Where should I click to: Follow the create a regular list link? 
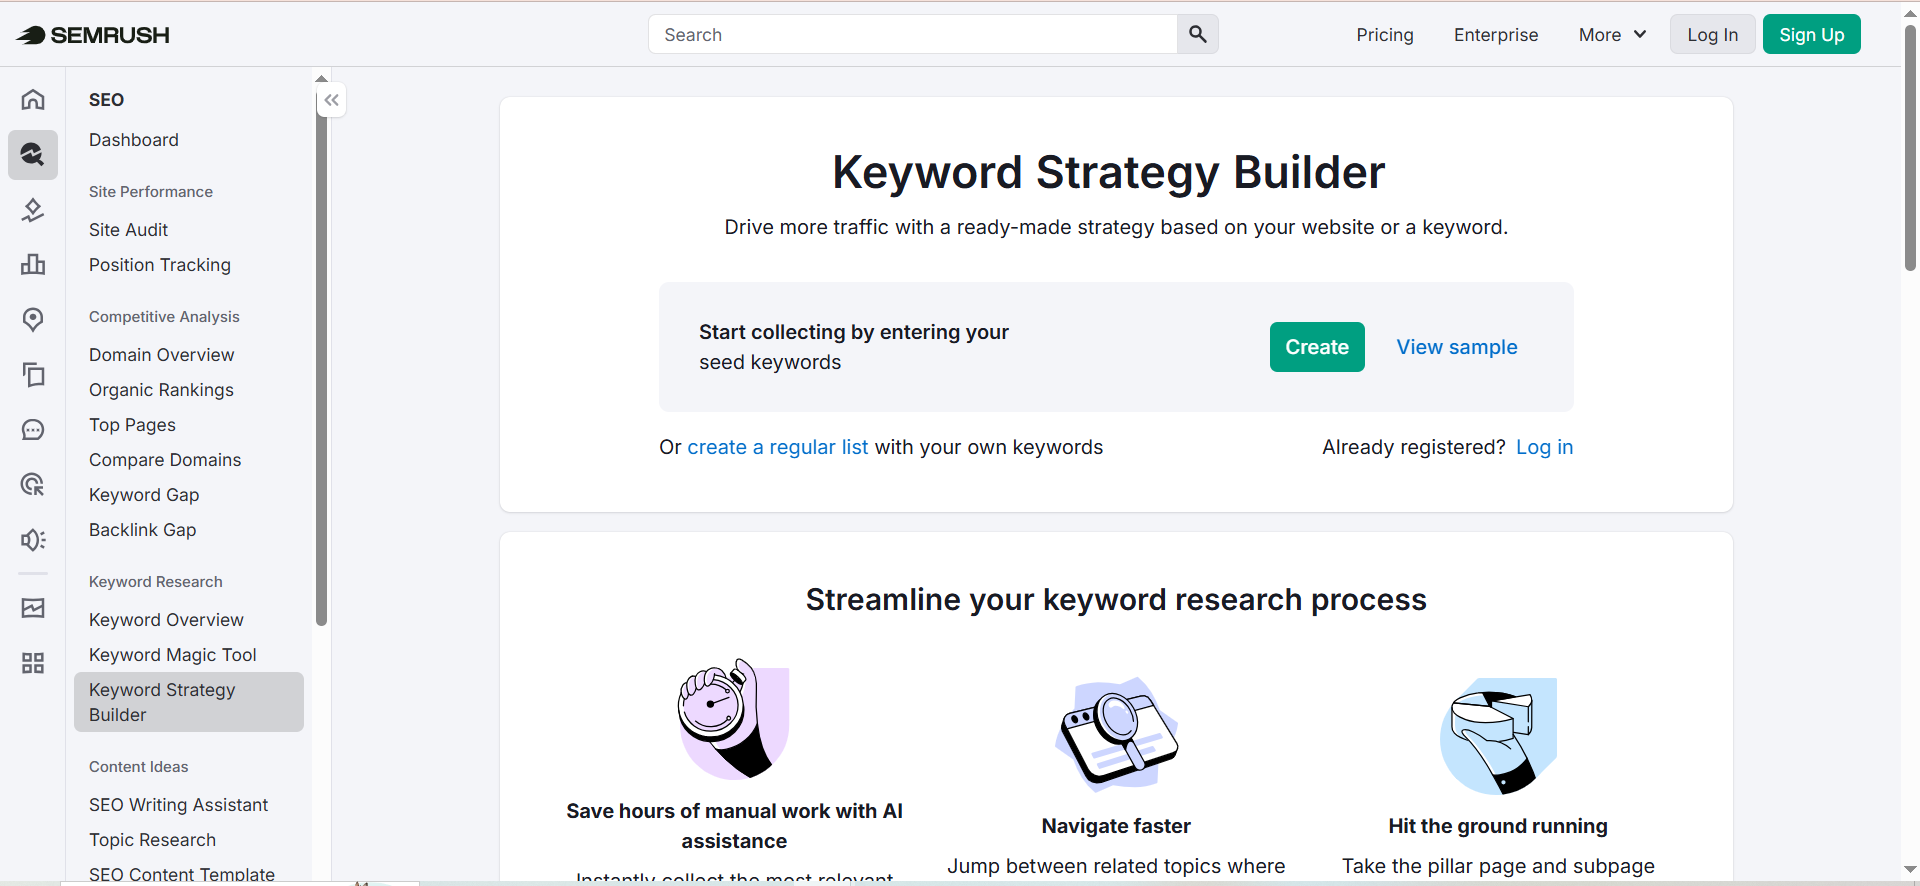(x=778, y=447)
